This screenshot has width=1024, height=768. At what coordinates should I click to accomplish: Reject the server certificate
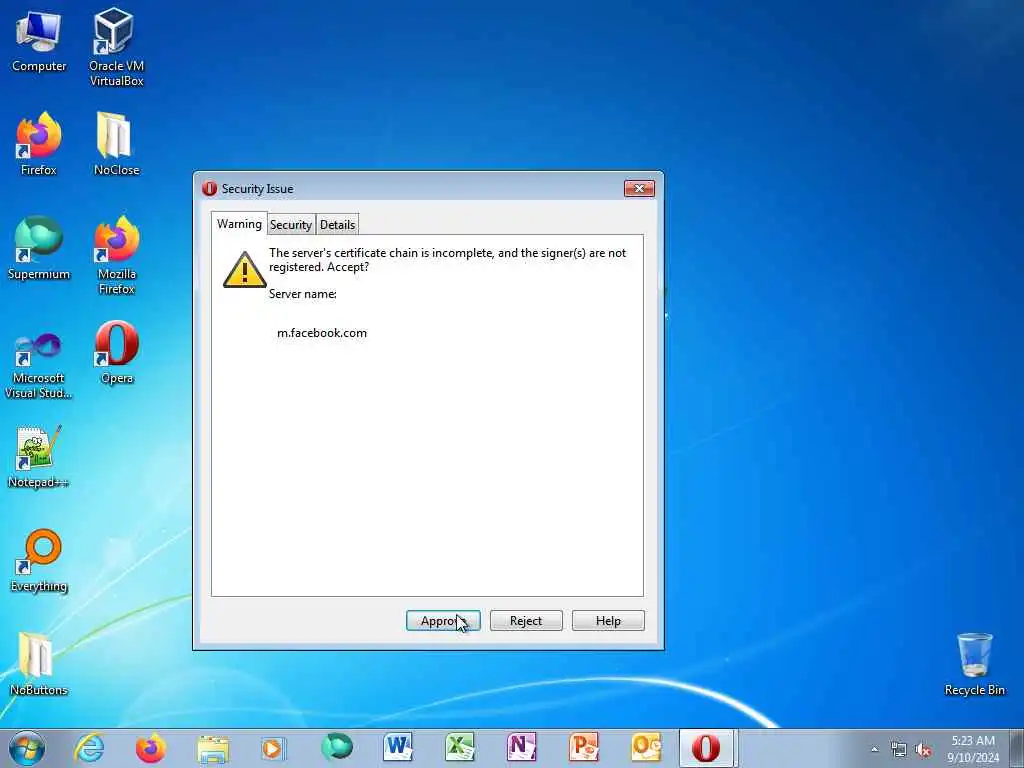coord(526,621)
